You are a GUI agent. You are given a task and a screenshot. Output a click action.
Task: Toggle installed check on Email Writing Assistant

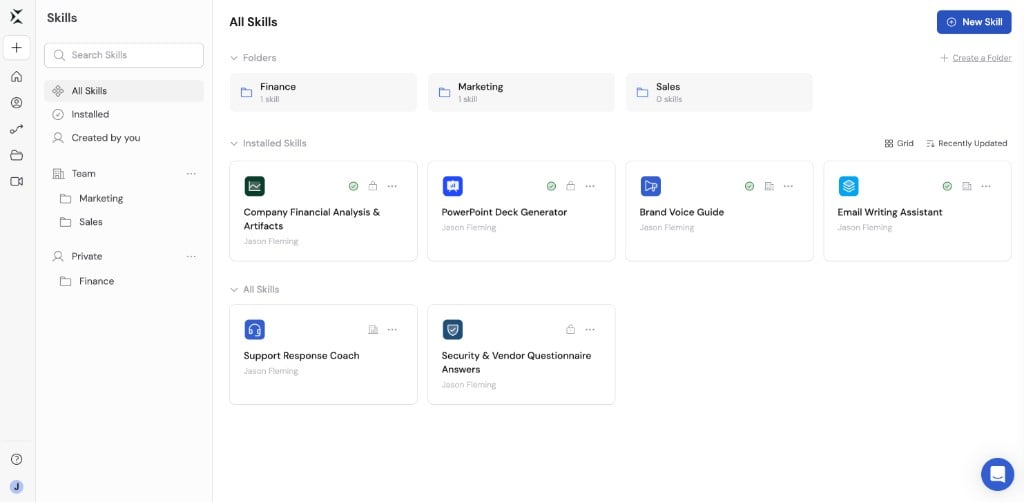[x=948, y=186]
